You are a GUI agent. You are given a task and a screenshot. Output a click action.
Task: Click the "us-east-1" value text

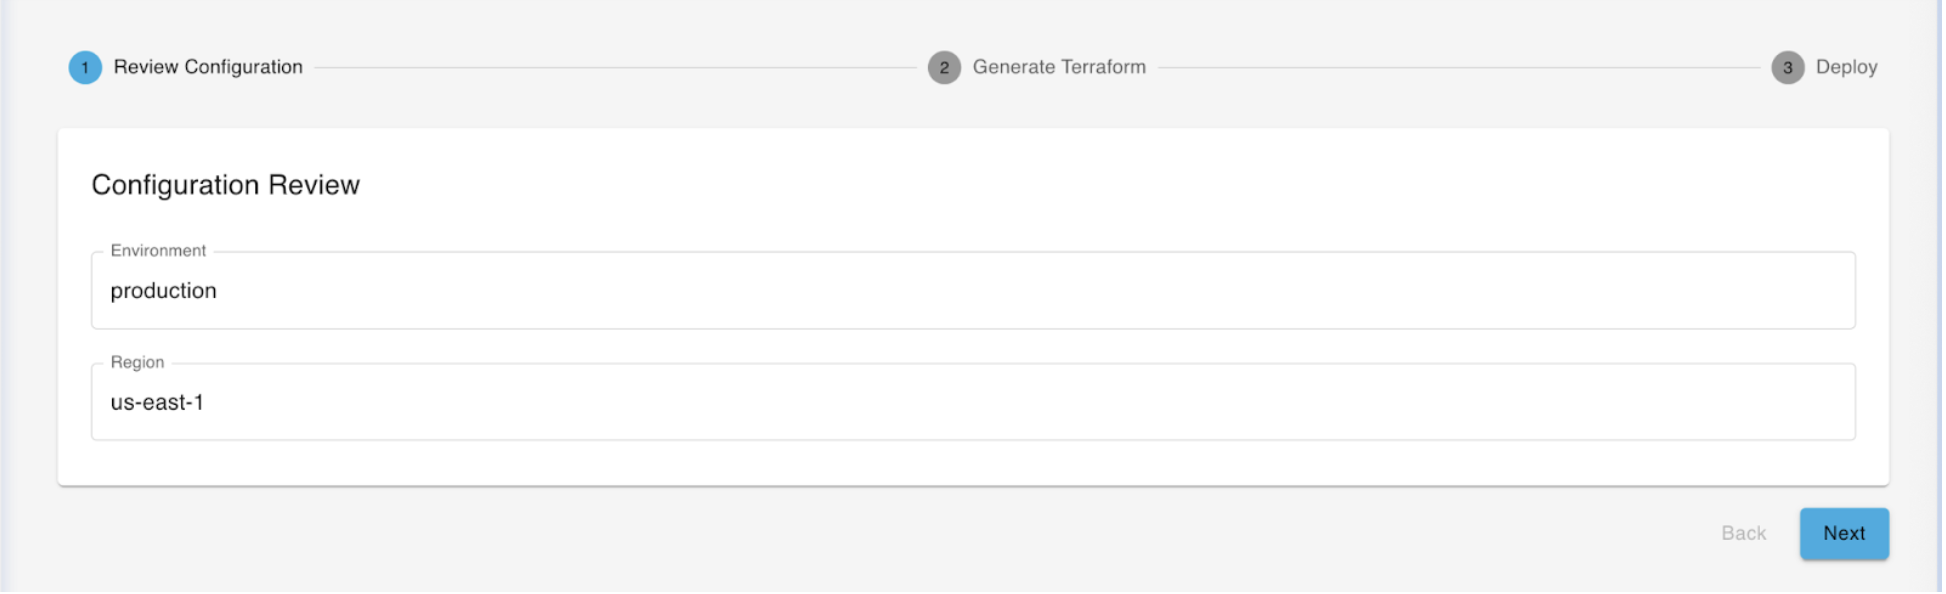coord(157,403)
